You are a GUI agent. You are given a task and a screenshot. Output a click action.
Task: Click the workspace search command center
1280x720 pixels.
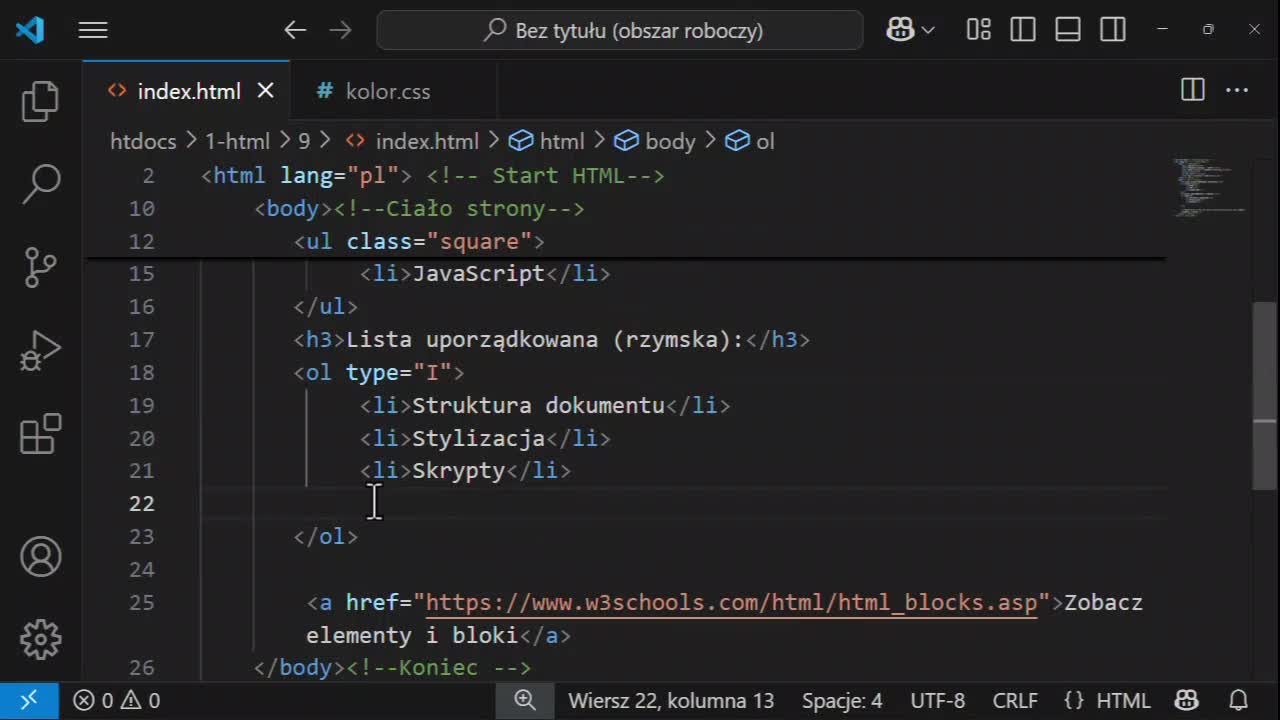(620, 30)
